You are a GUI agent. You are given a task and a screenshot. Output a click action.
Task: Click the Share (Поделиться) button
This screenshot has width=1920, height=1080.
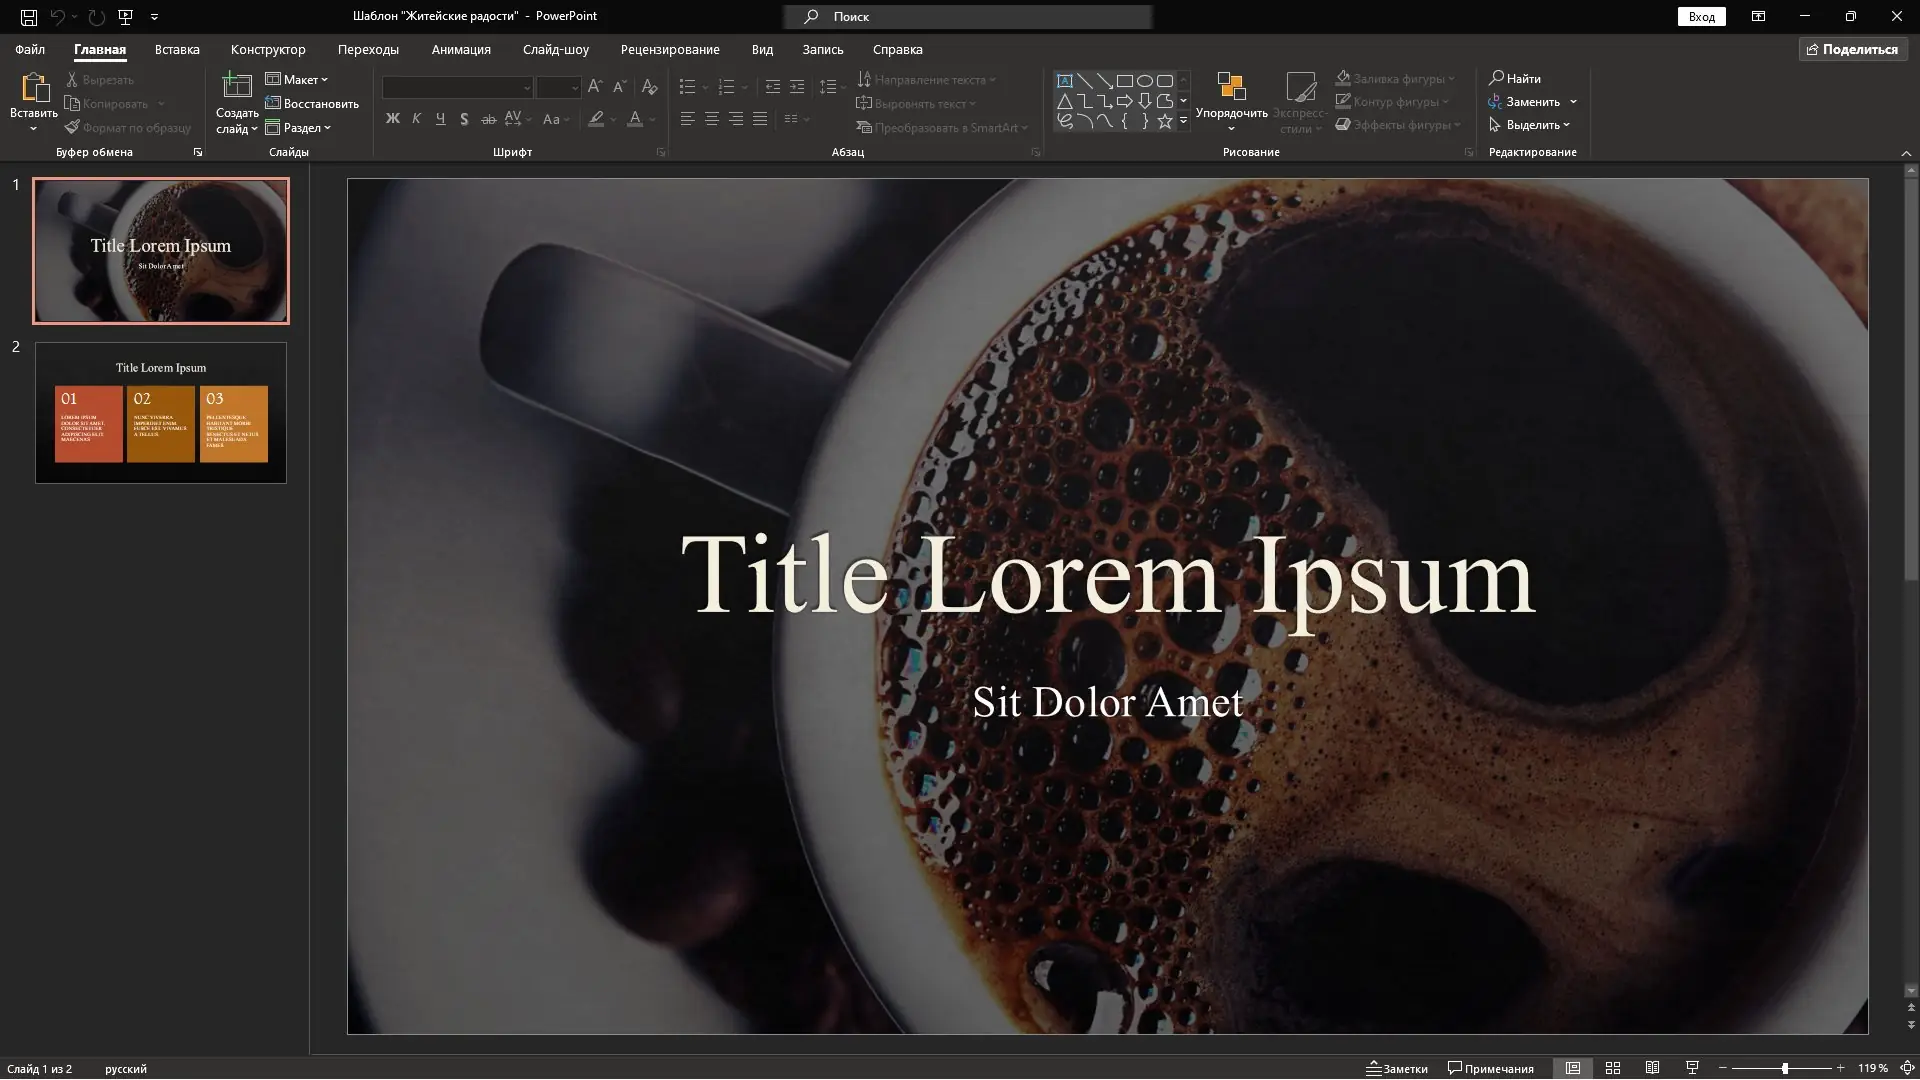pos(1852,49)
